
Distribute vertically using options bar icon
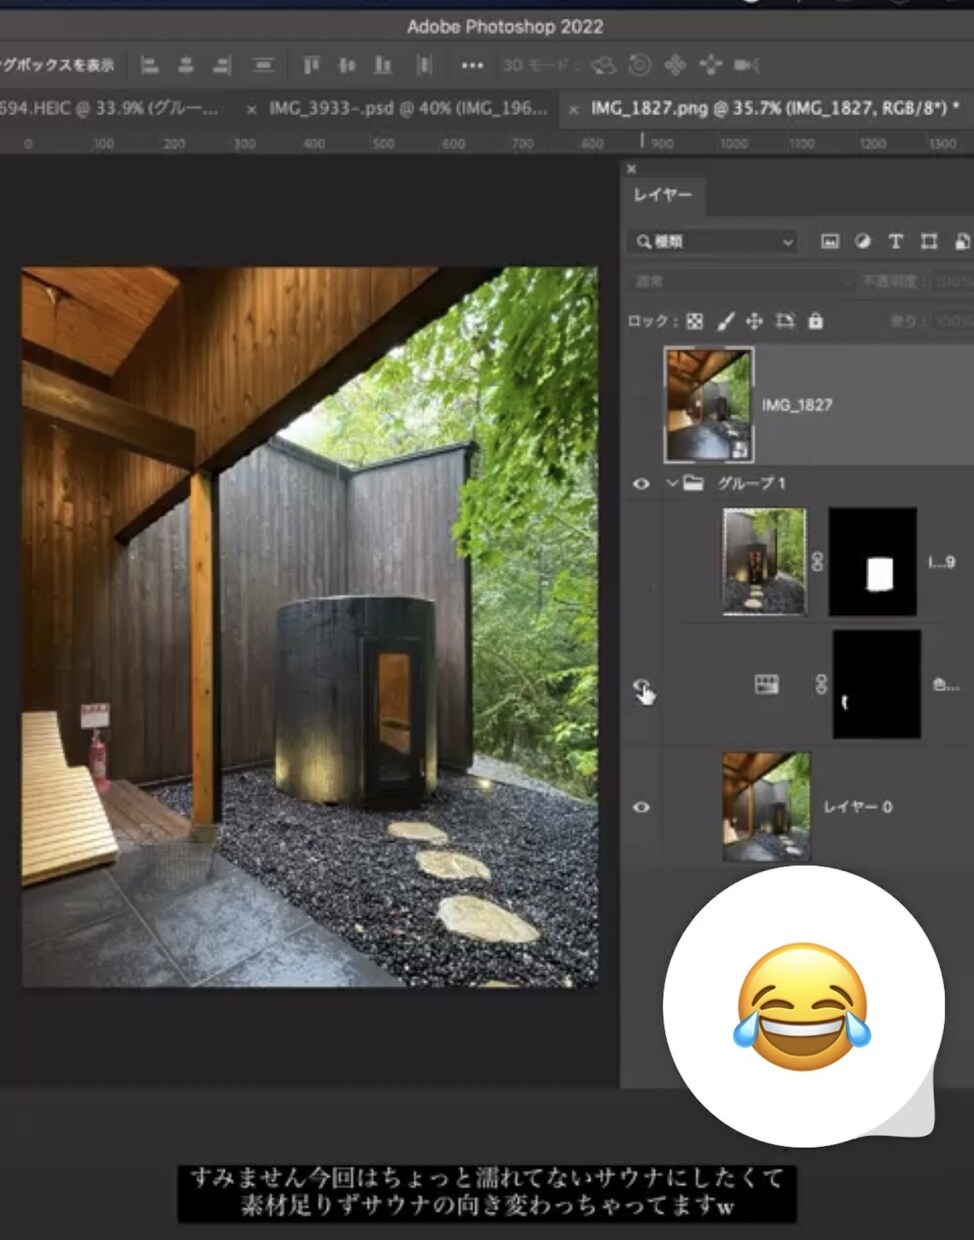(x=263, y=66)
